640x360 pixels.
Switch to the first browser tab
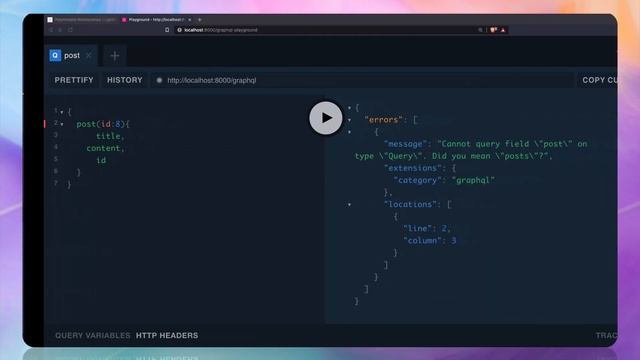[82, 20]
